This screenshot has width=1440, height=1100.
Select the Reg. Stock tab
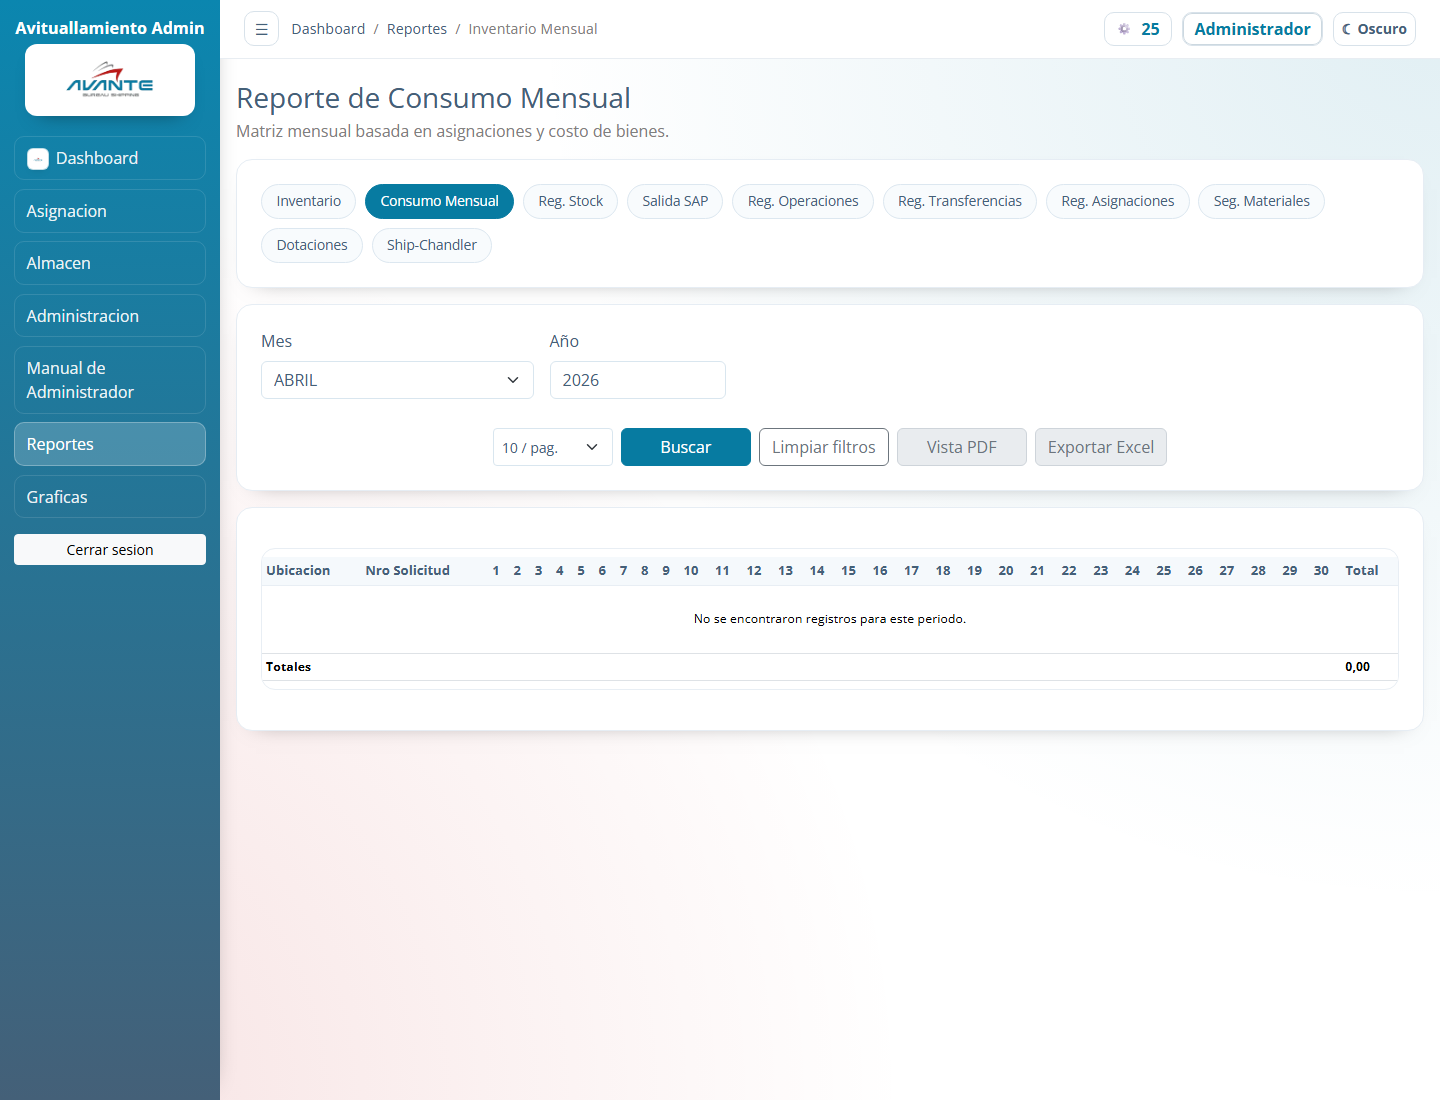pyautogui.click(x=570, y=201)
